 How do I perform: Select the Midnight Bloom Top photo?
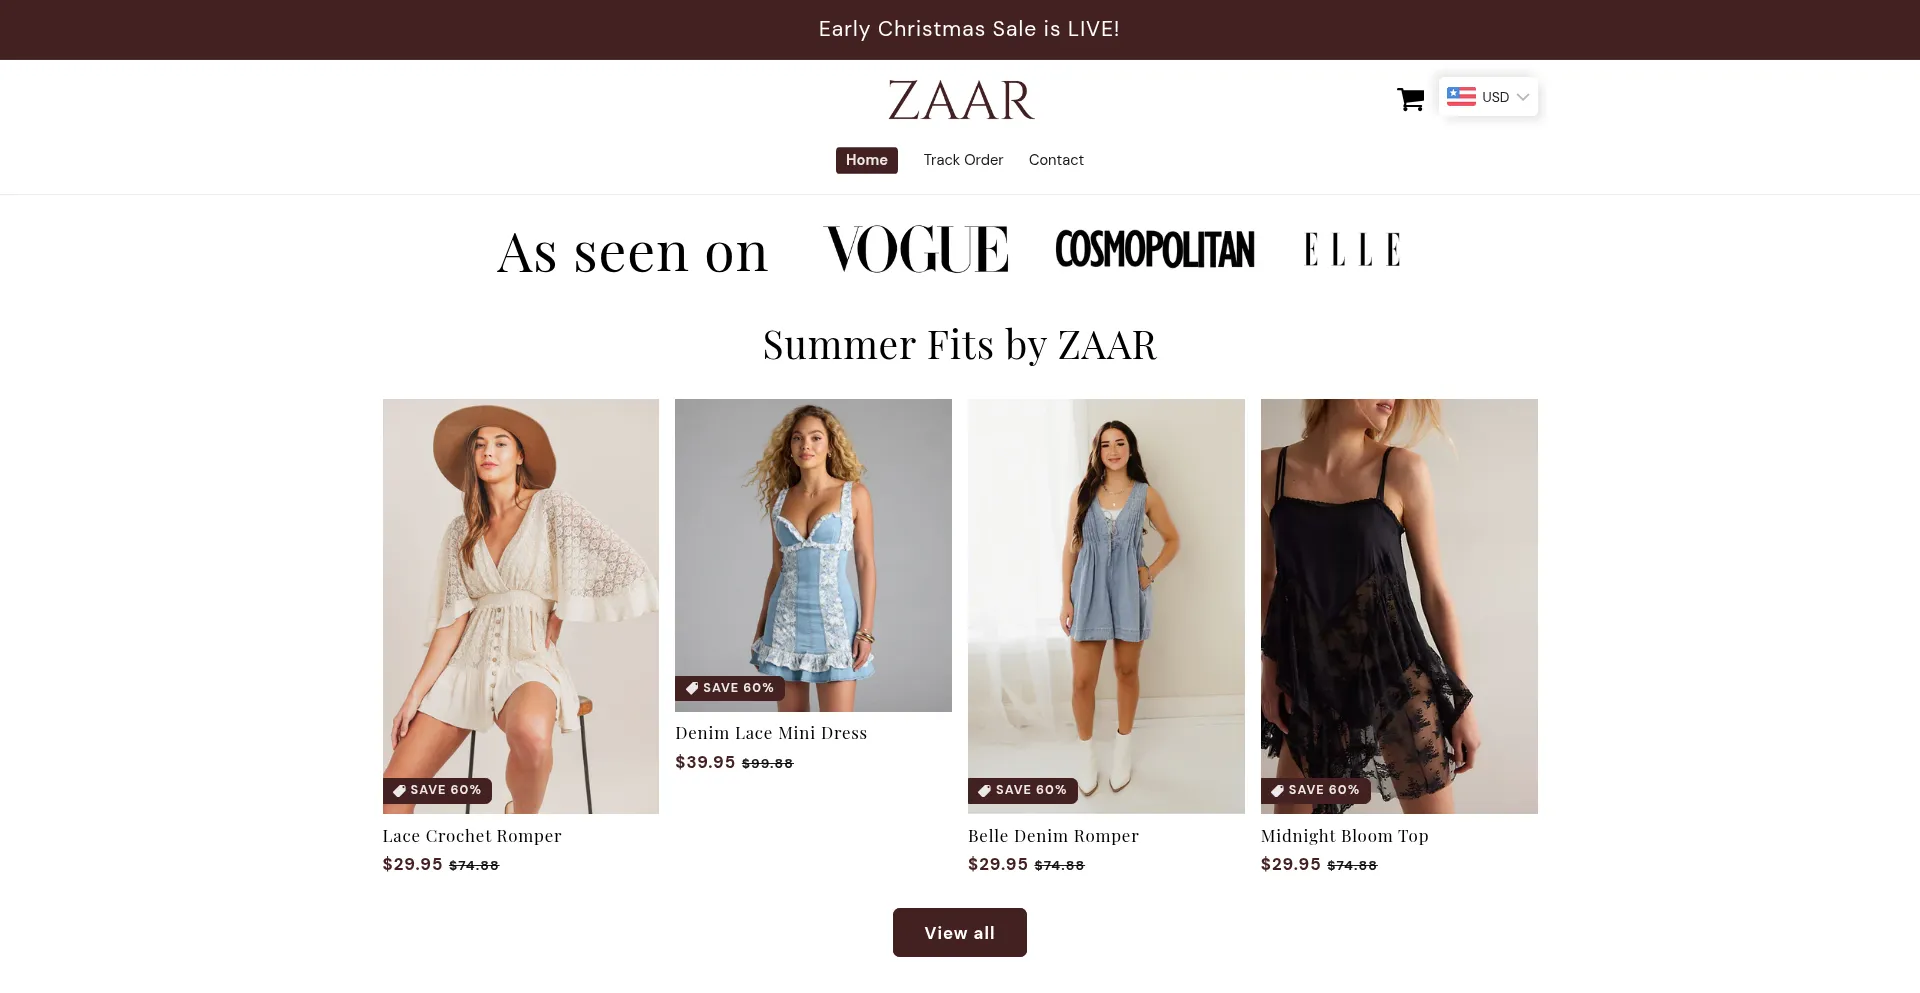point(1399,606)
